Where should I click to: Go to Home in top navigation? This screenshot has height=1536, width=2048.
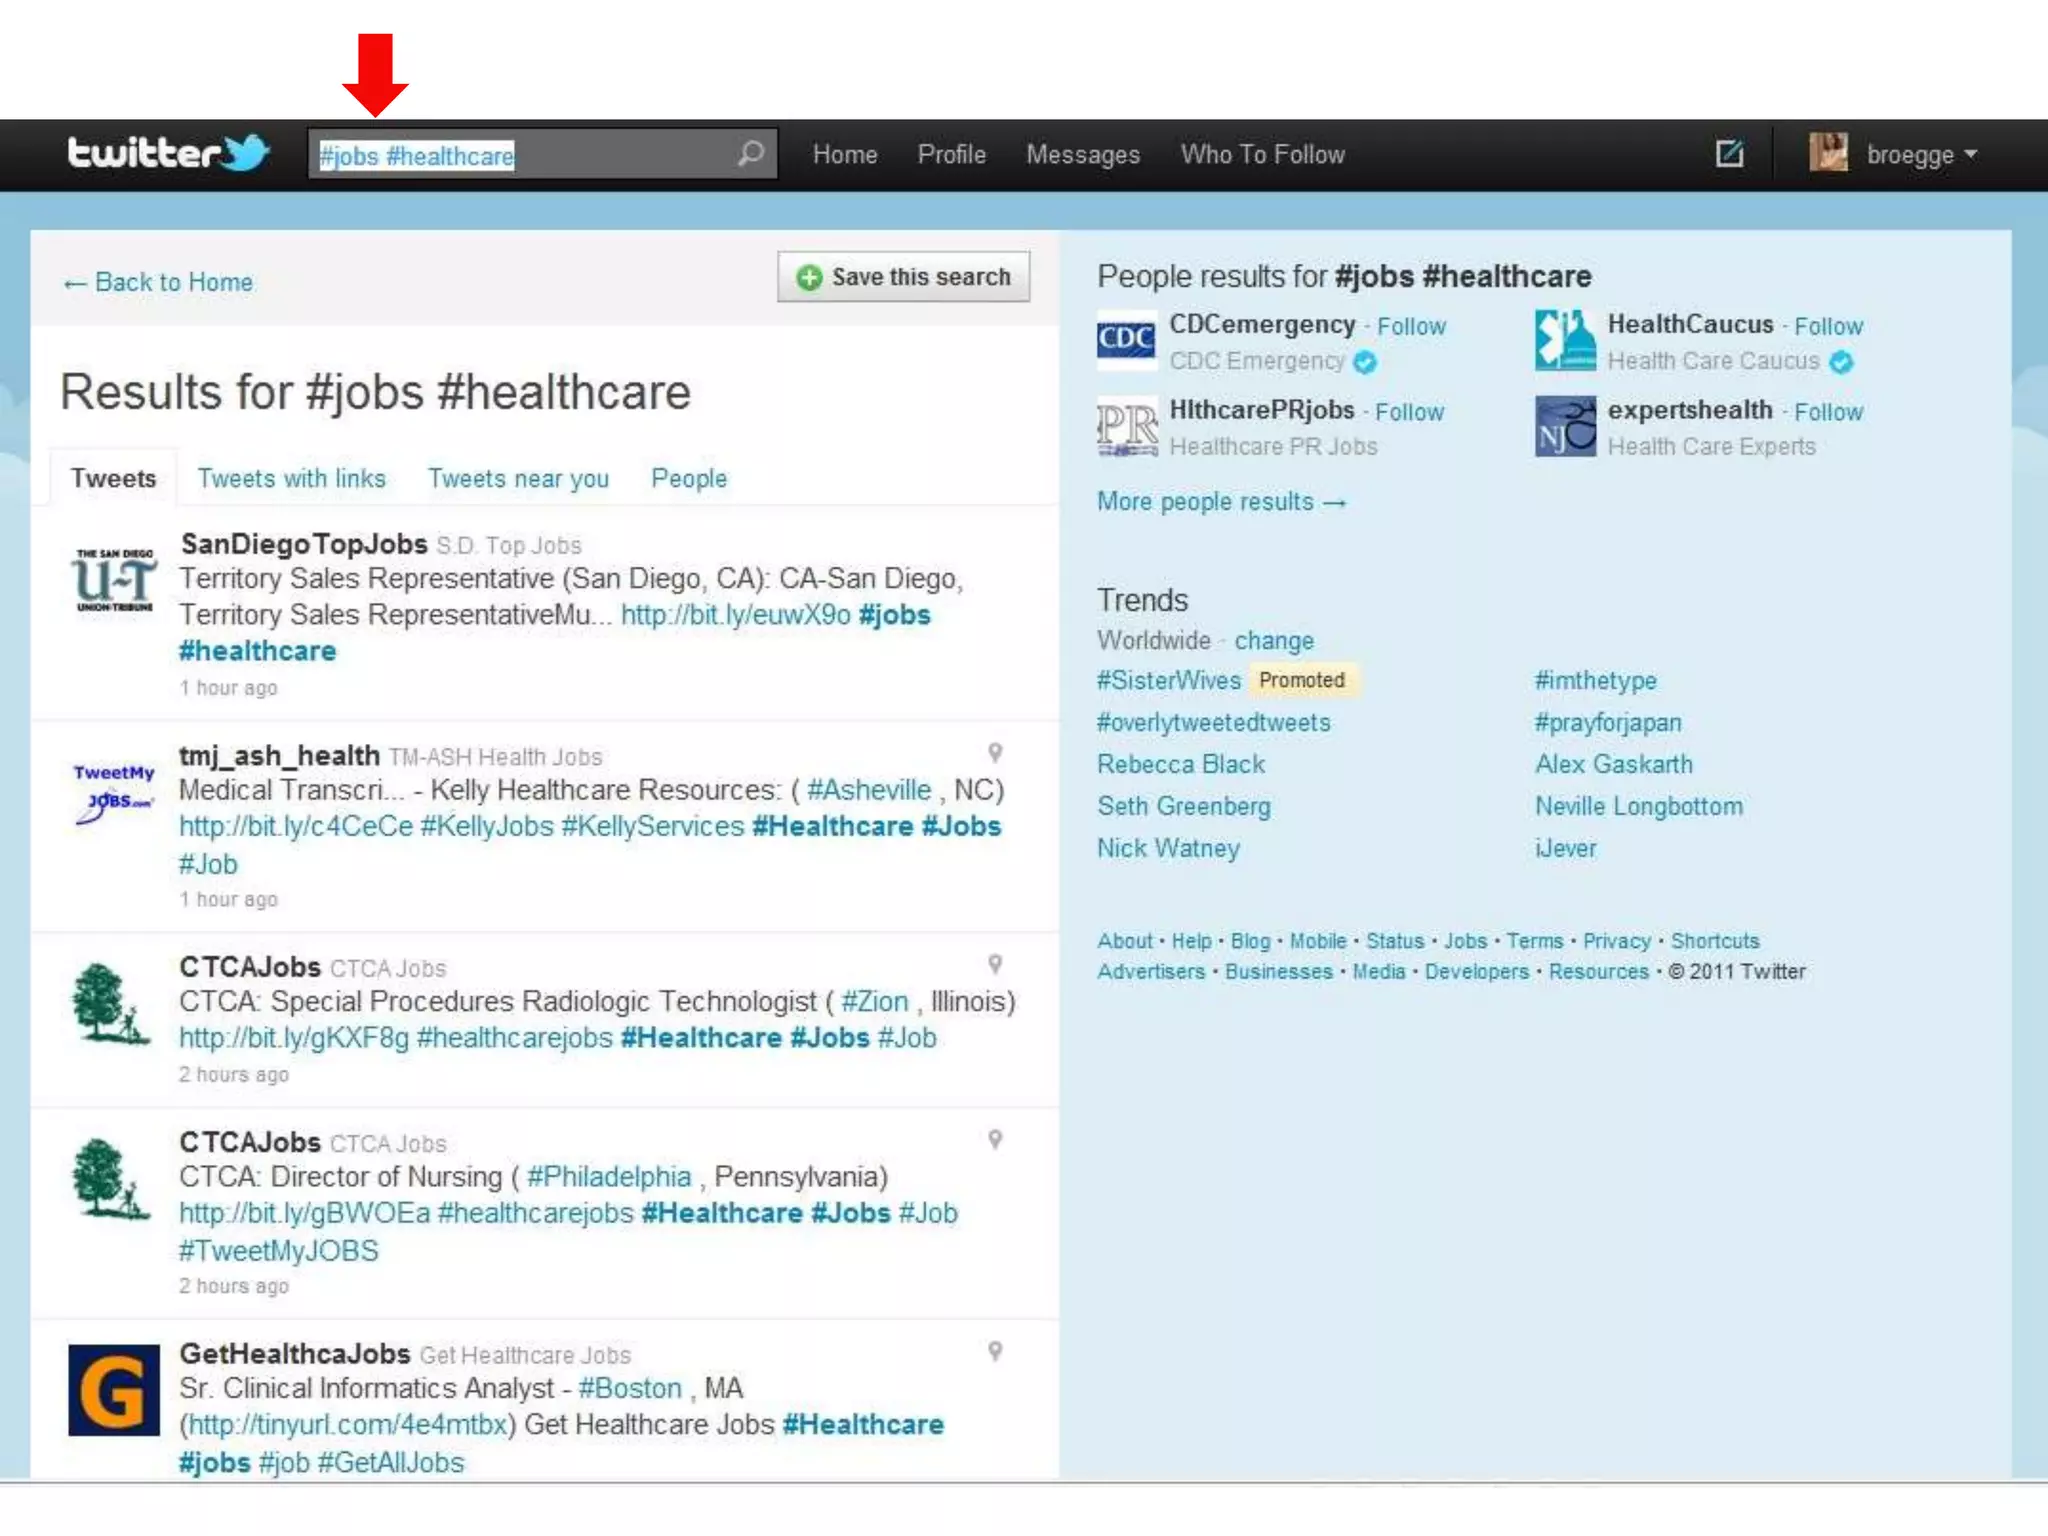pos(845,155)
